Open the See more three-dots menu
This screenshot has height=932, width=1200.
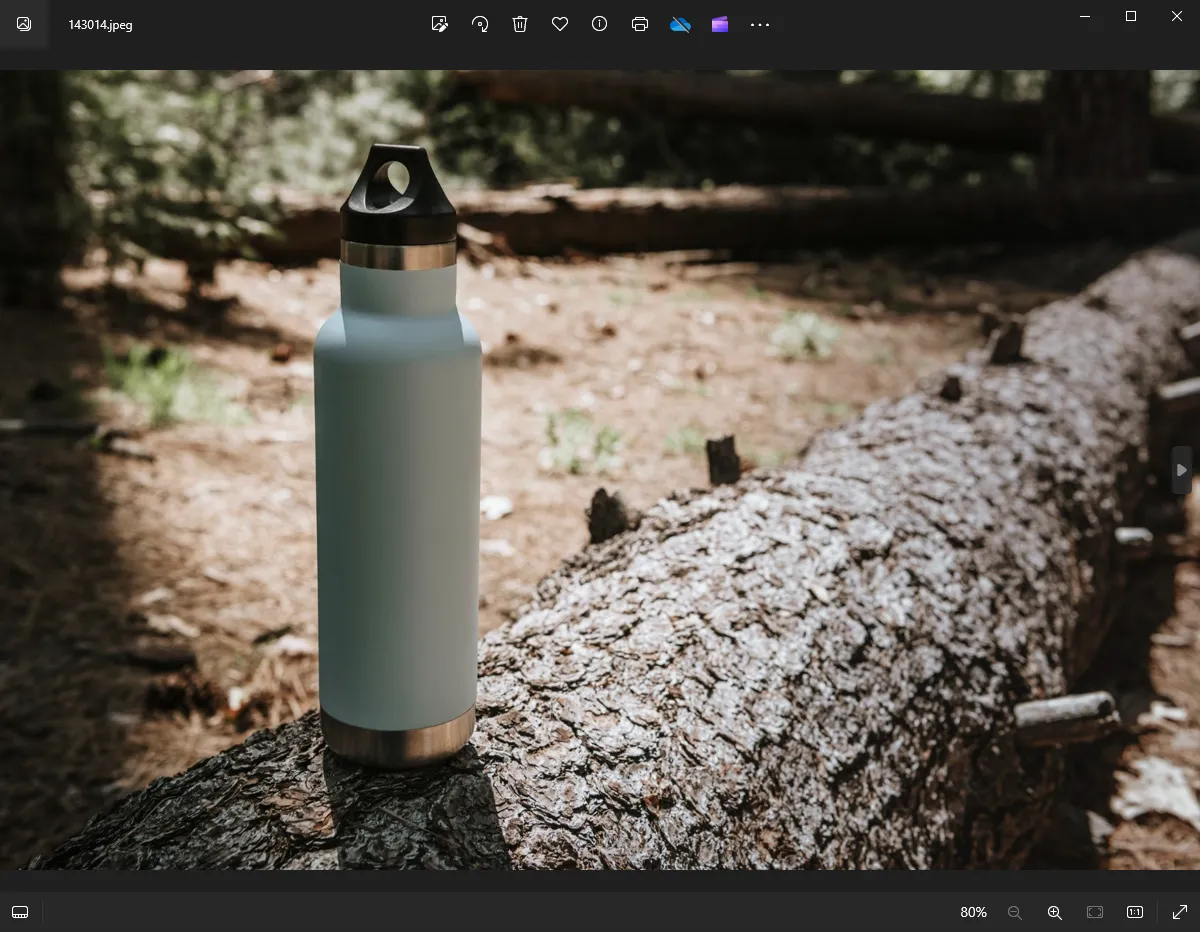760,24
